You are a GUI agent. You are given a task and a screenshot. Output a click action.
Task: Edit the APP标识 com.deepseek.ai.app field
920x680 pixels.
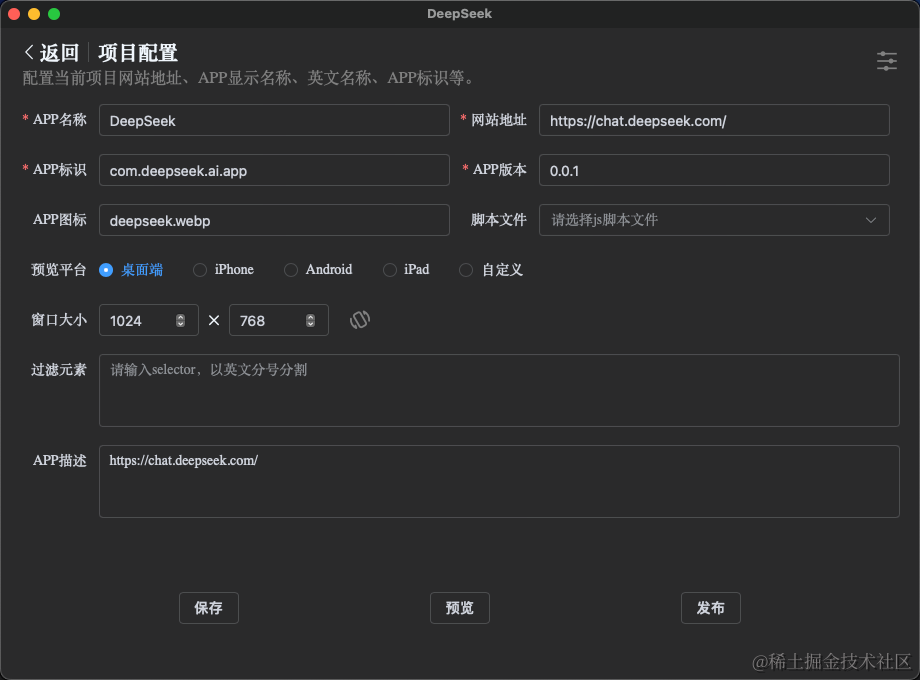(274, 170)
